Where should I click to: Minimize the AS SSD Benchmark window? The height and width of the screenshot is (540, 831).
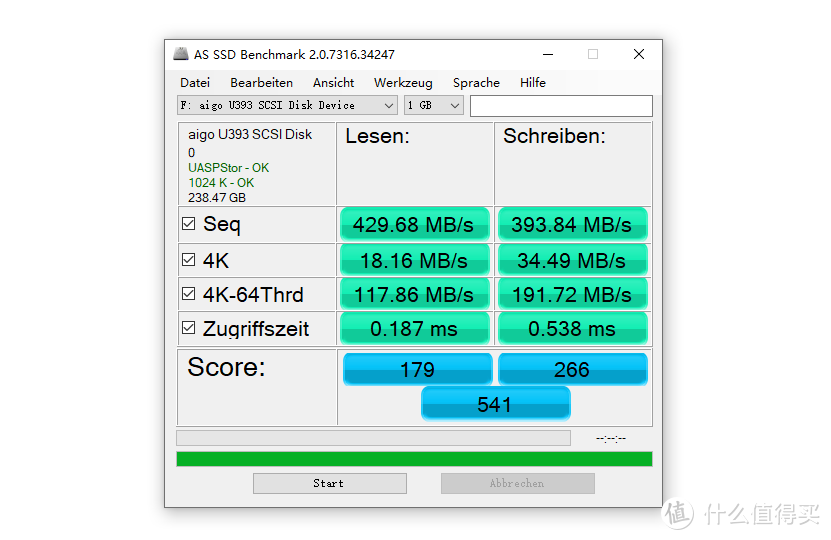(547, 54)
